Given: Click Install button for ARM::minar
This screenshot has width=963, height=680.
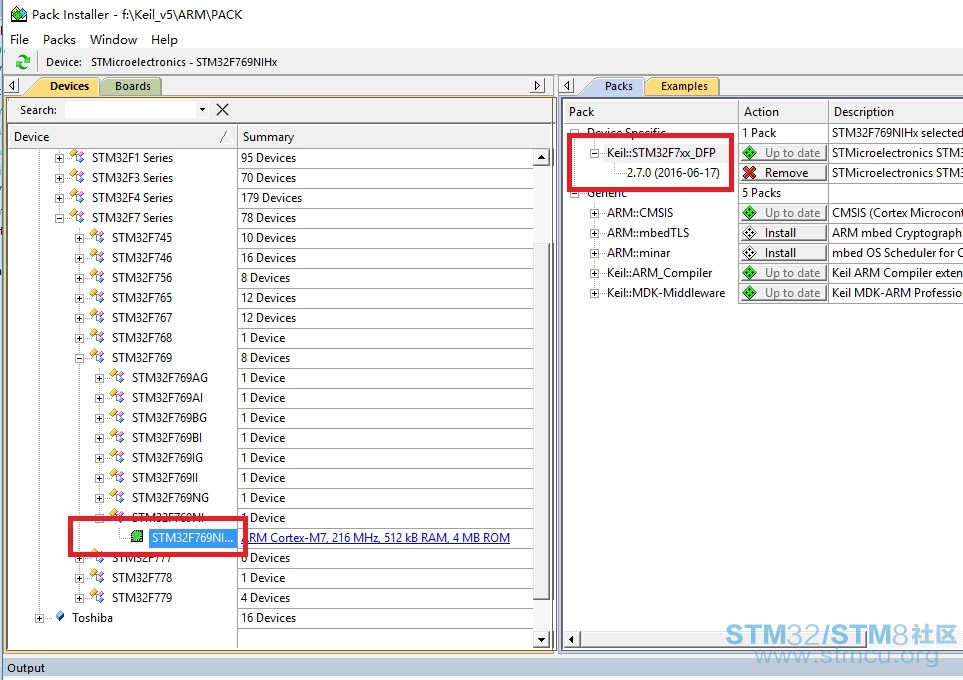Looking at the screenshot, I should 783,252.
